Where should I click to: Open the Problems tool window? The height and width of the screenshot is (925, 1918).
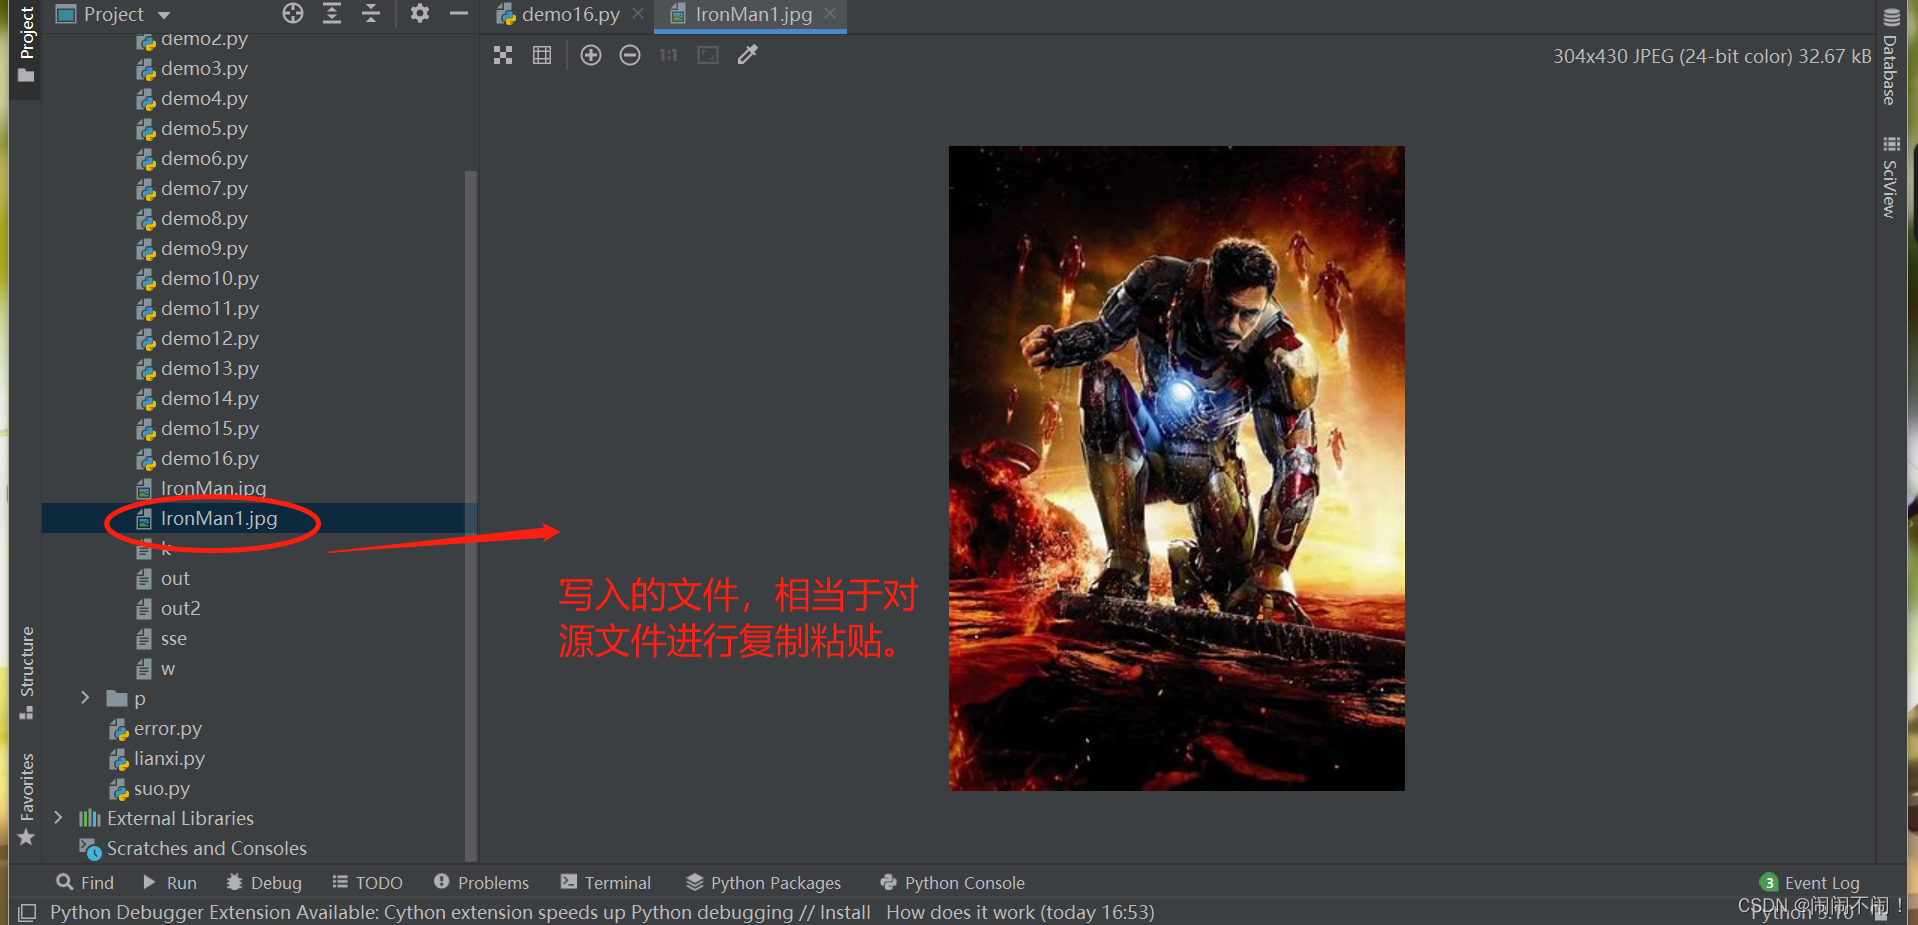click(x=481, y=883)
